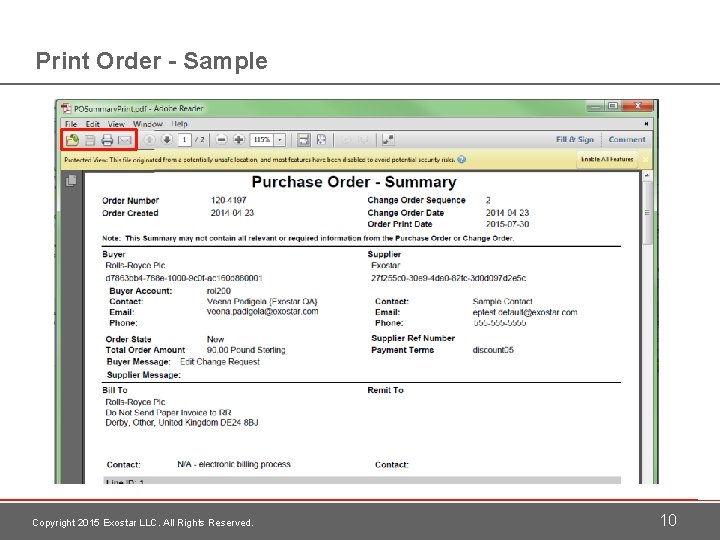Click the read mode icon
720x540 pixels.
point(388,140)
